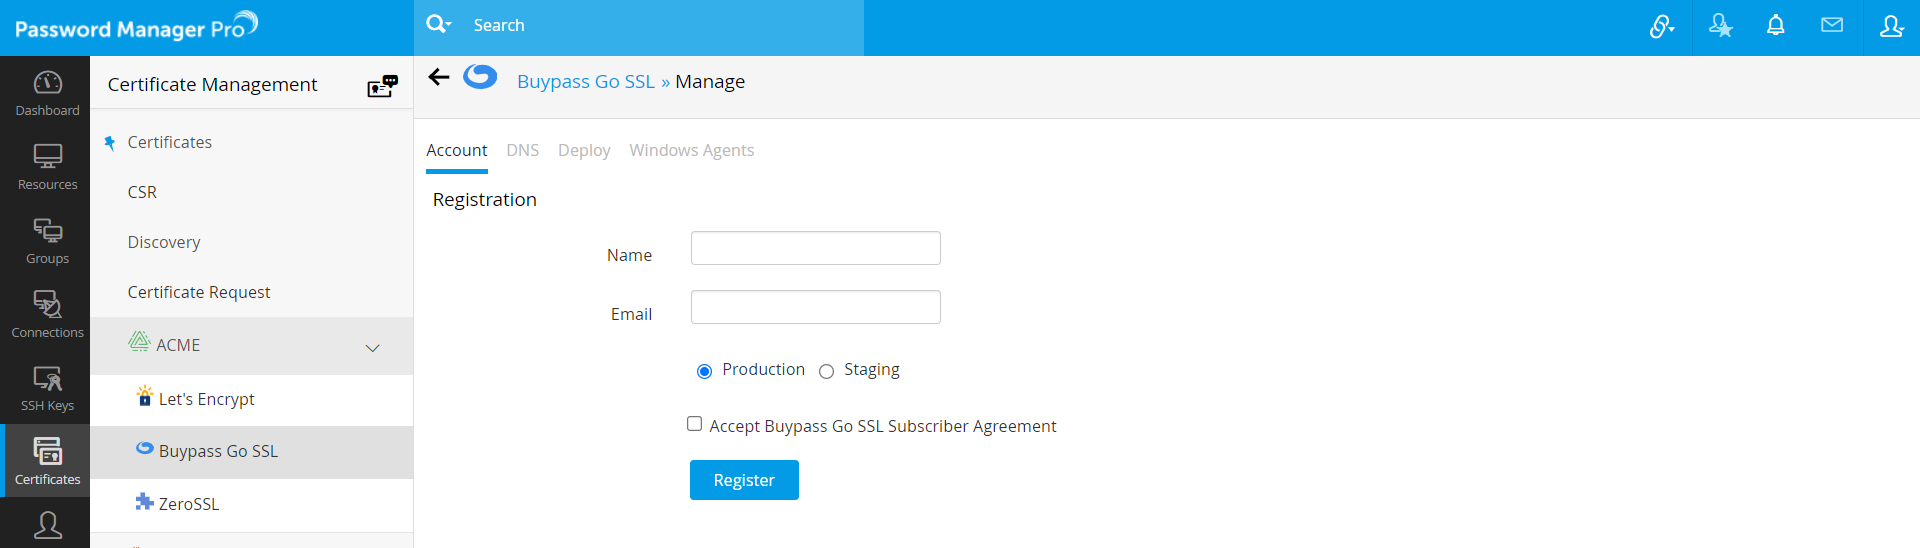Screen dimensions: 1920x548
Task: Click the Registration heading text
Action: 485,199
